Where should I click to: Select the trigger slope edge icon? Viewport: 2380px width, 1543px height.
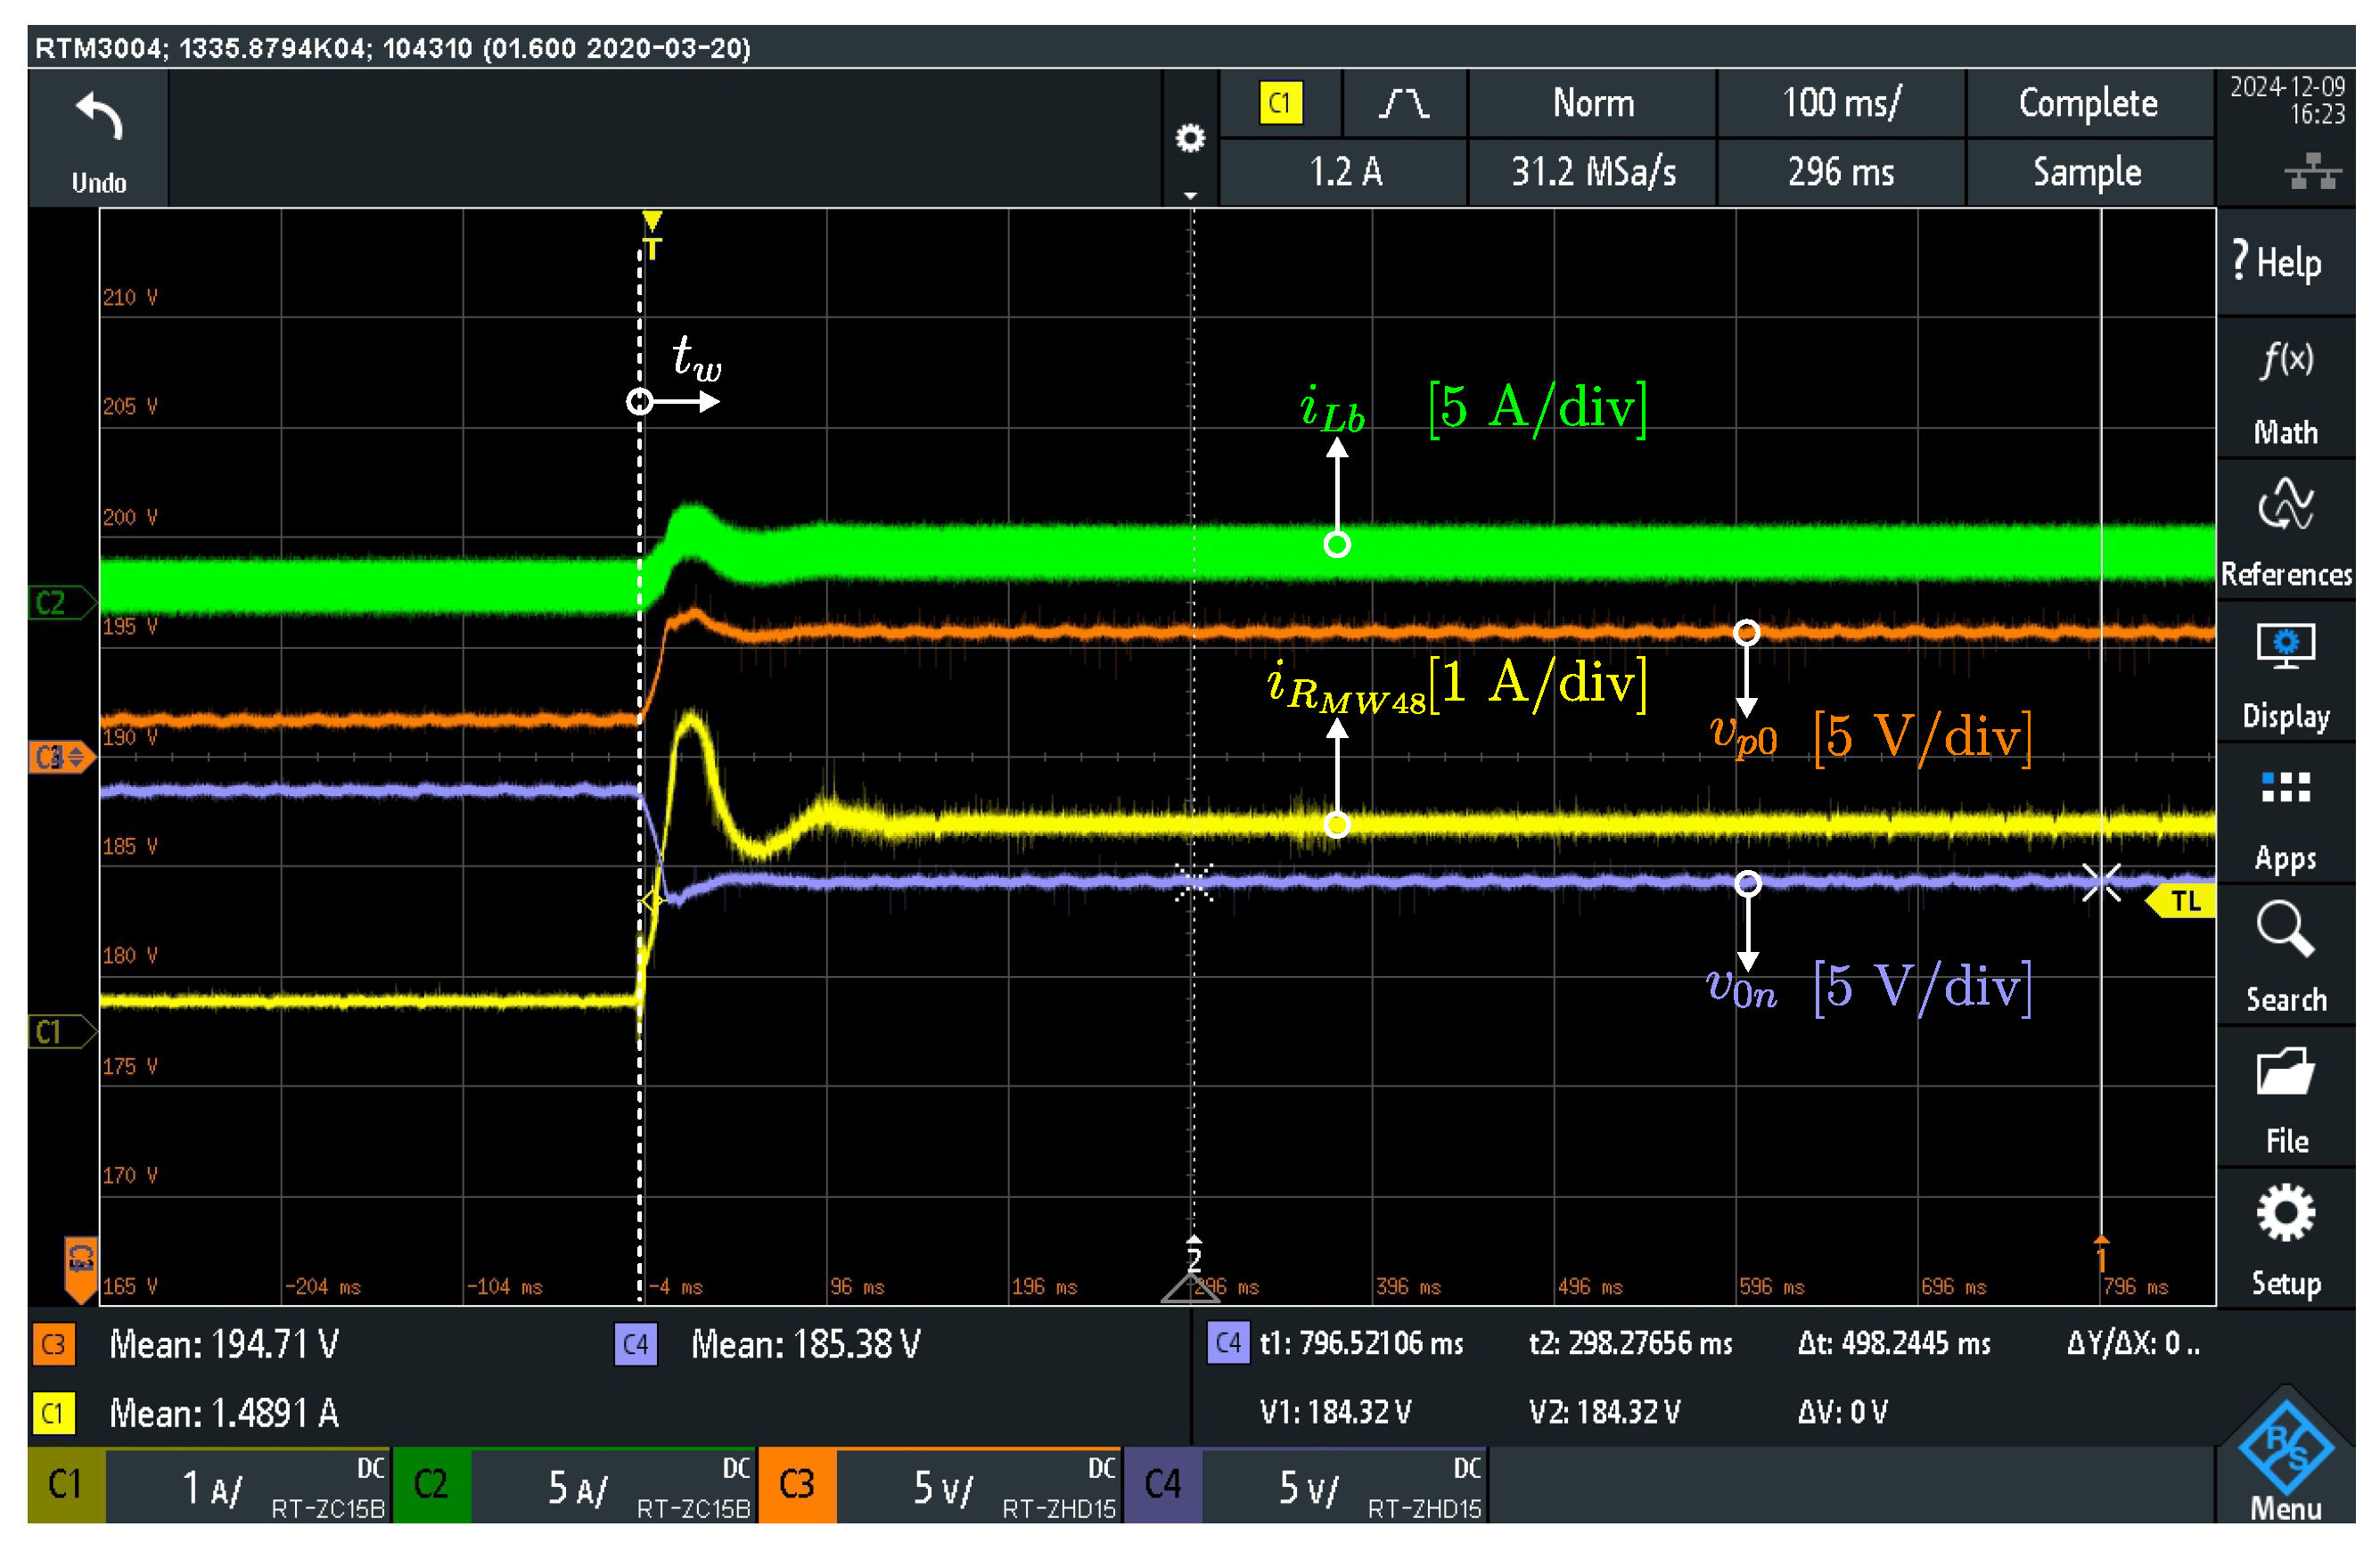(1404, 103)
